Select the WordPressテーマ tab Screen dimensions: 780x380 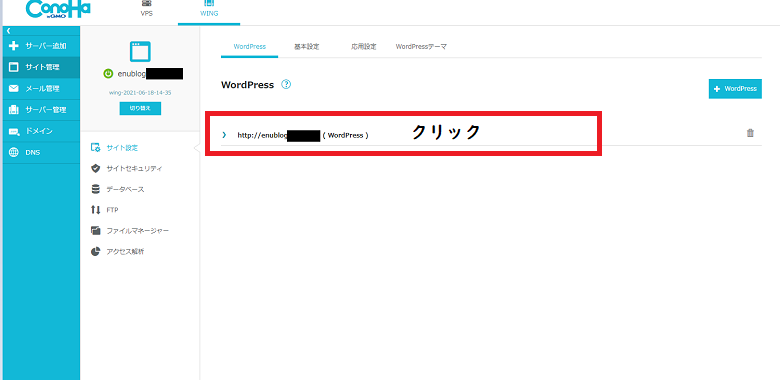tap(421, 47)
